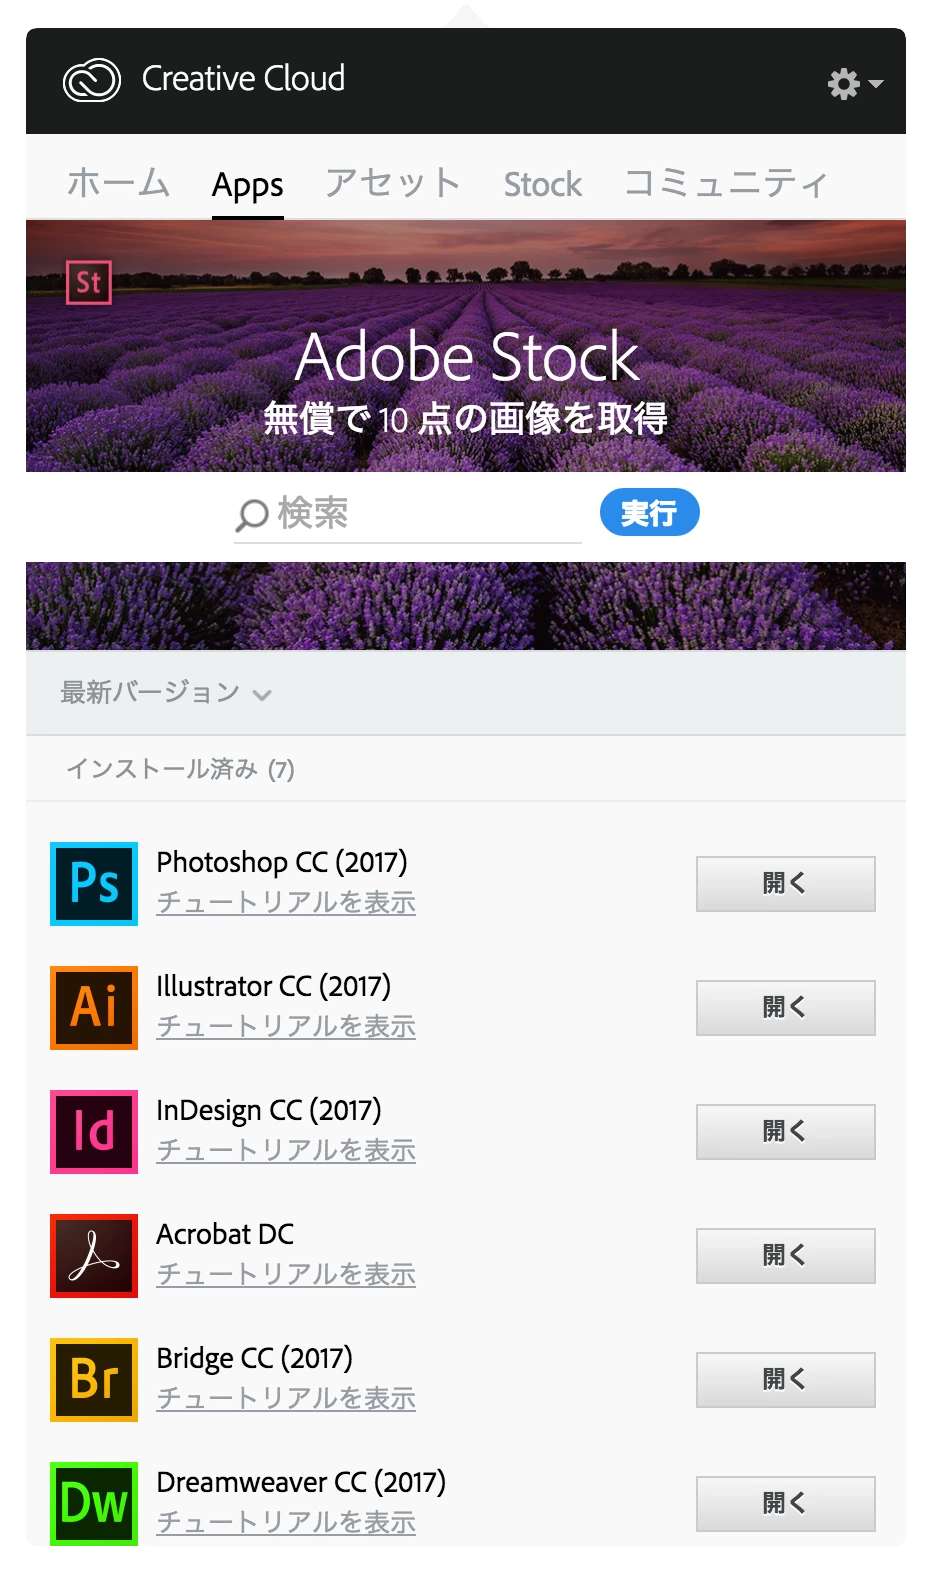Open Illustrator CC with 開く button

[x=785, y=1008]
